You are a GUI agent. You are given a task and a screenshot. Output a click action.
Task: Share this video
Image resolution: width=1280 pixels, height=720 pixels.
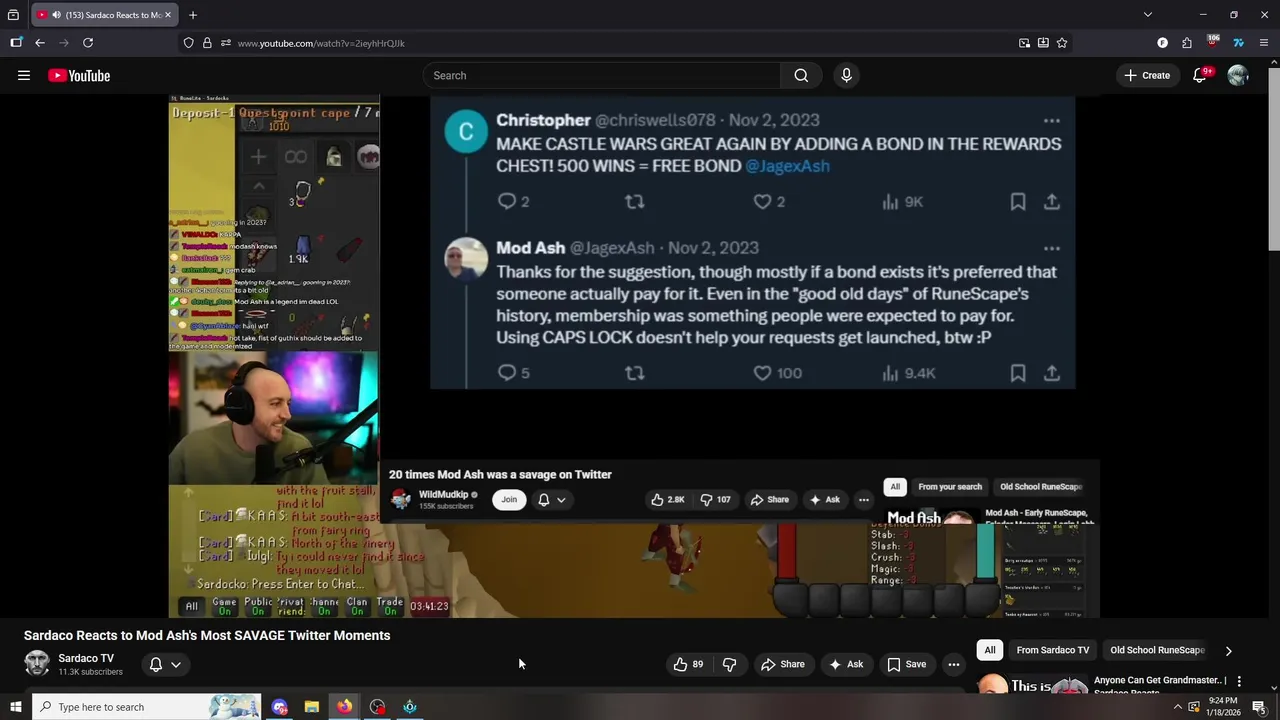(x=783, y=664)
